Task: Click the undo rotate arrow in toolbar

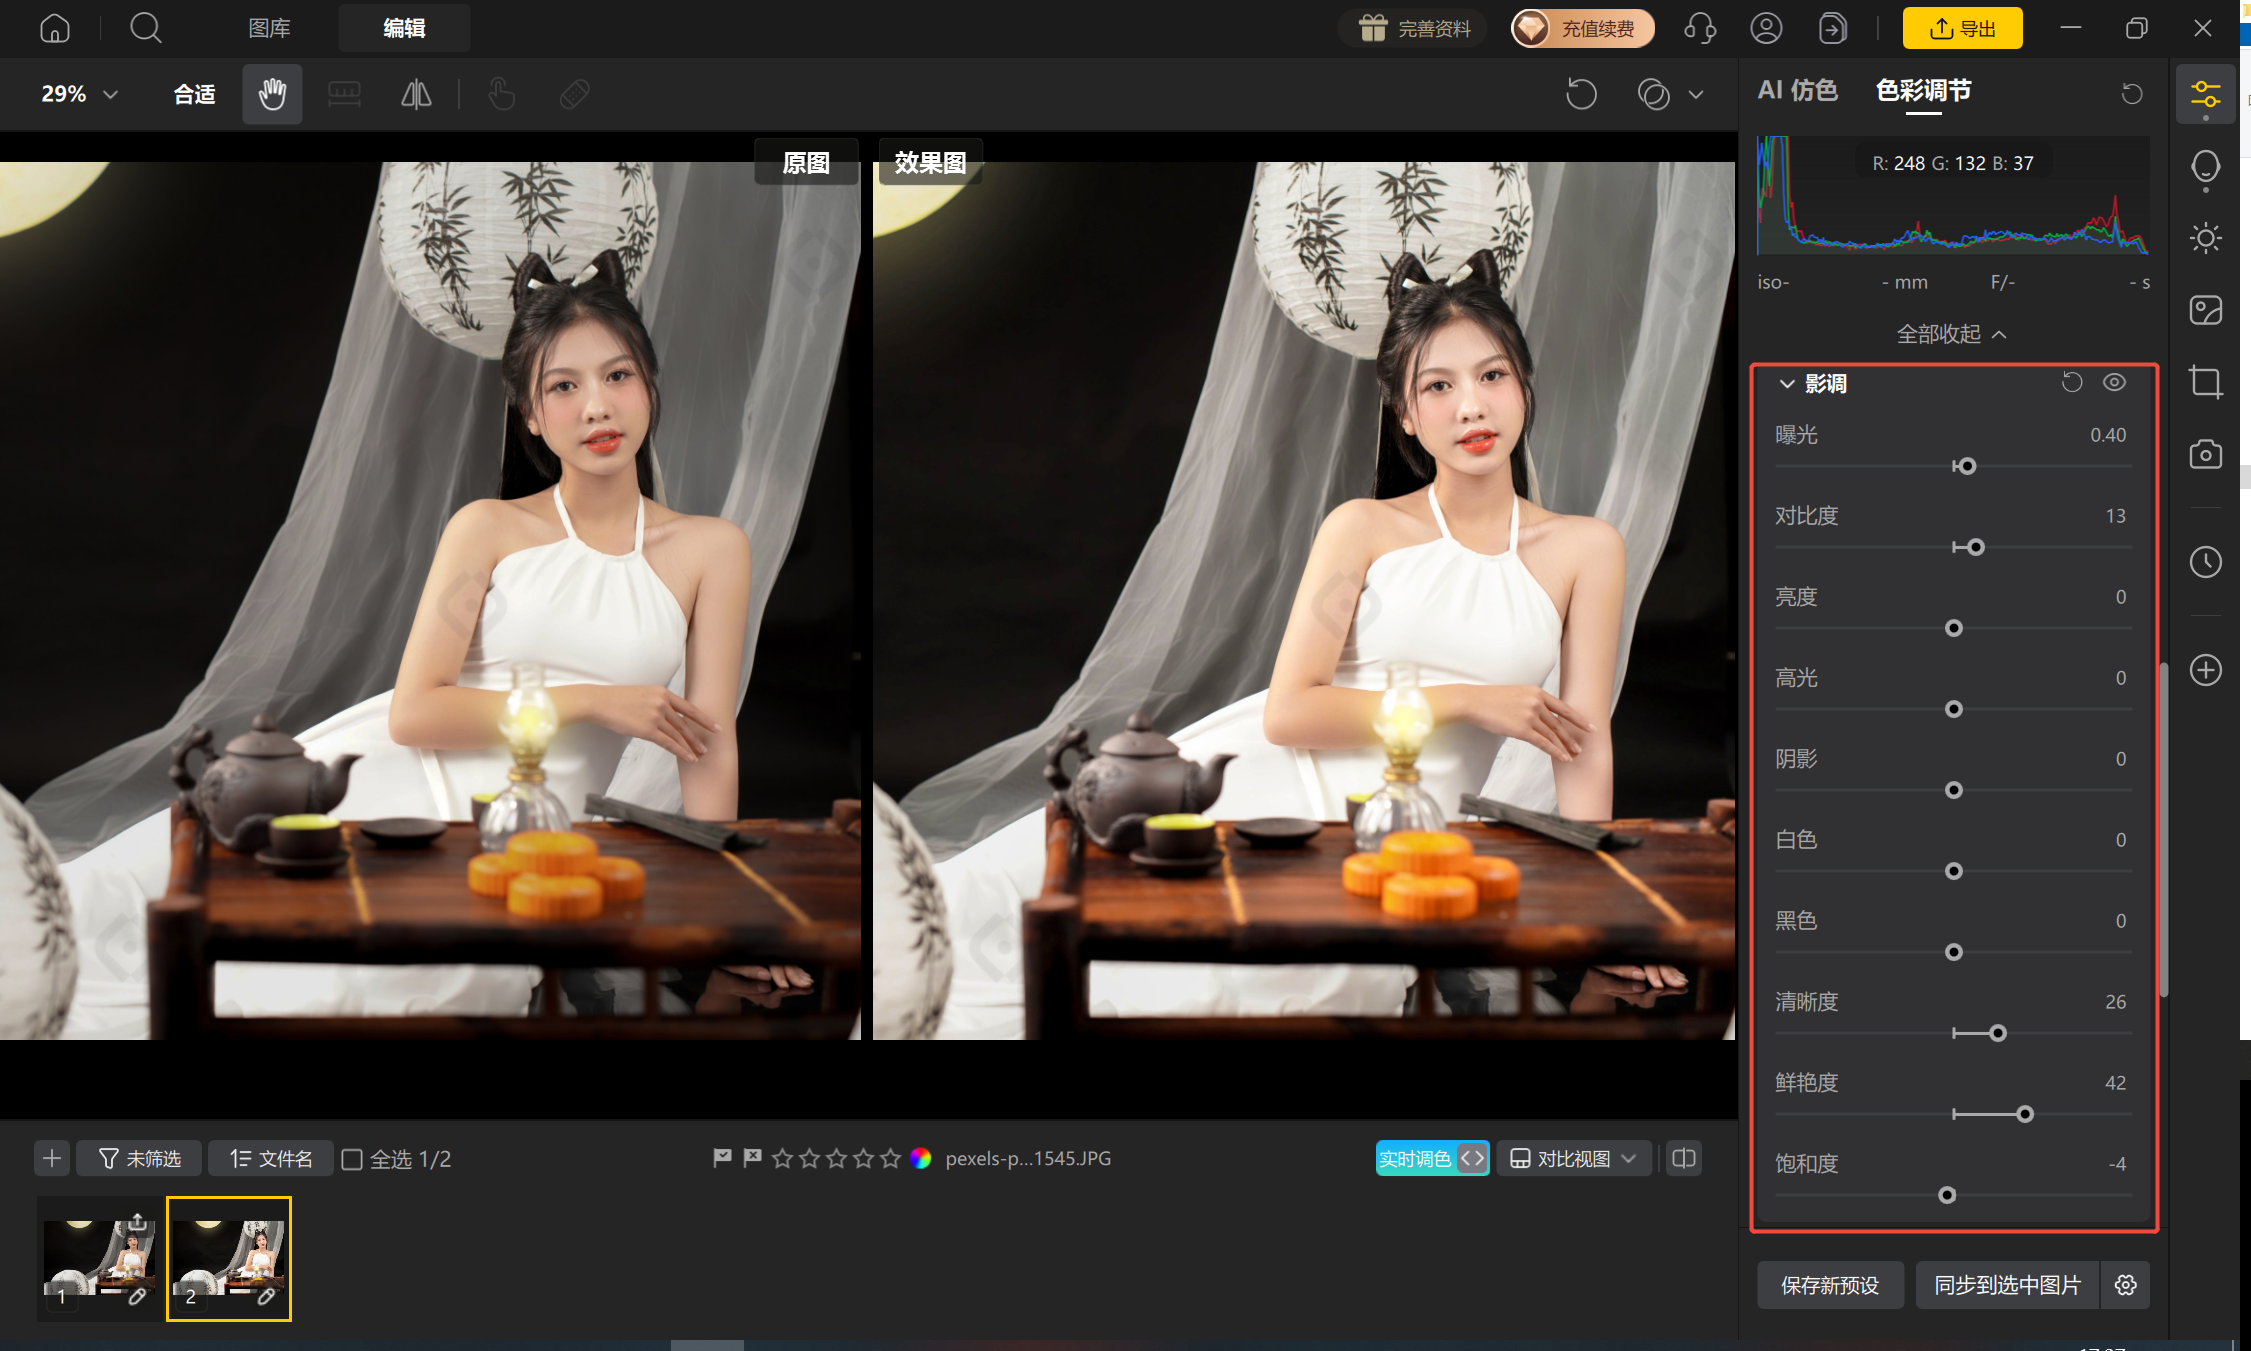Action: coord(1581,94)
